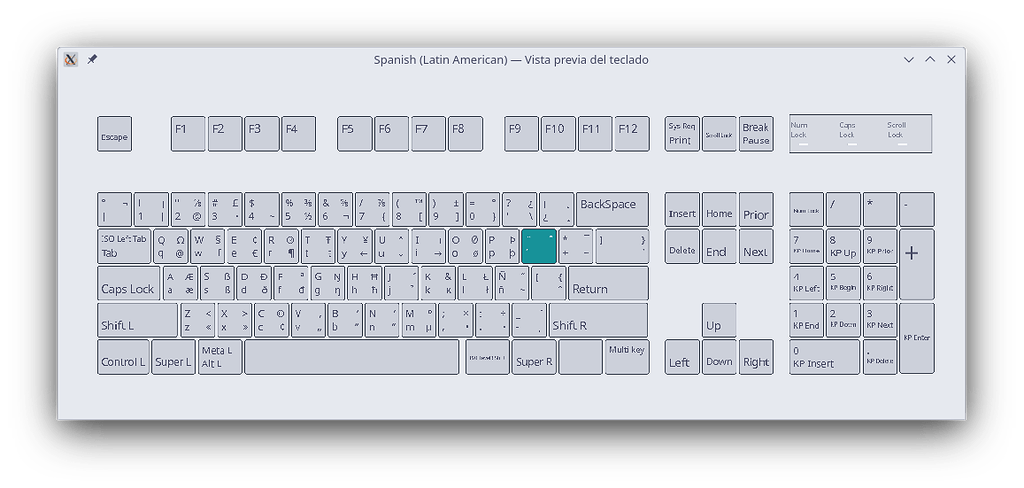Click the 5 KP Begin key
The image size is (1024, 488).
[x=843, y=284]
